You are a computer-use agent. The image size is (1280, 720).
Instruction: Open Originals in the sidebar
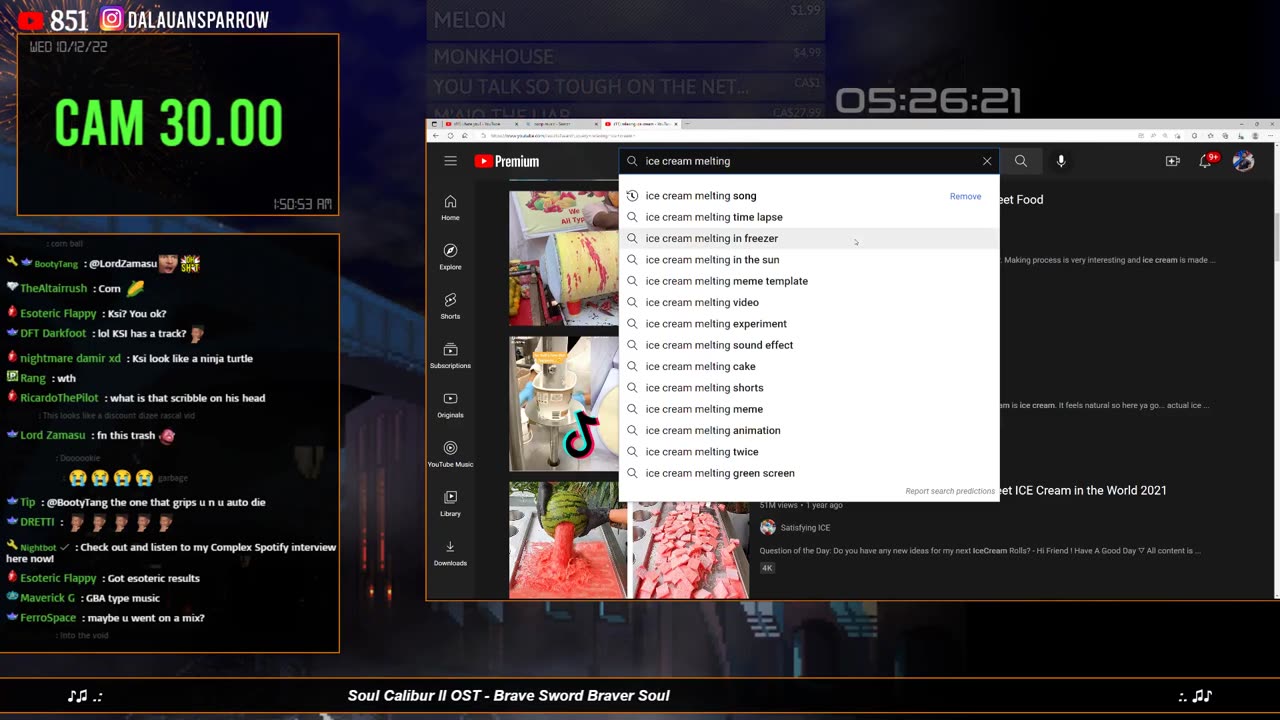pos(451,405)
